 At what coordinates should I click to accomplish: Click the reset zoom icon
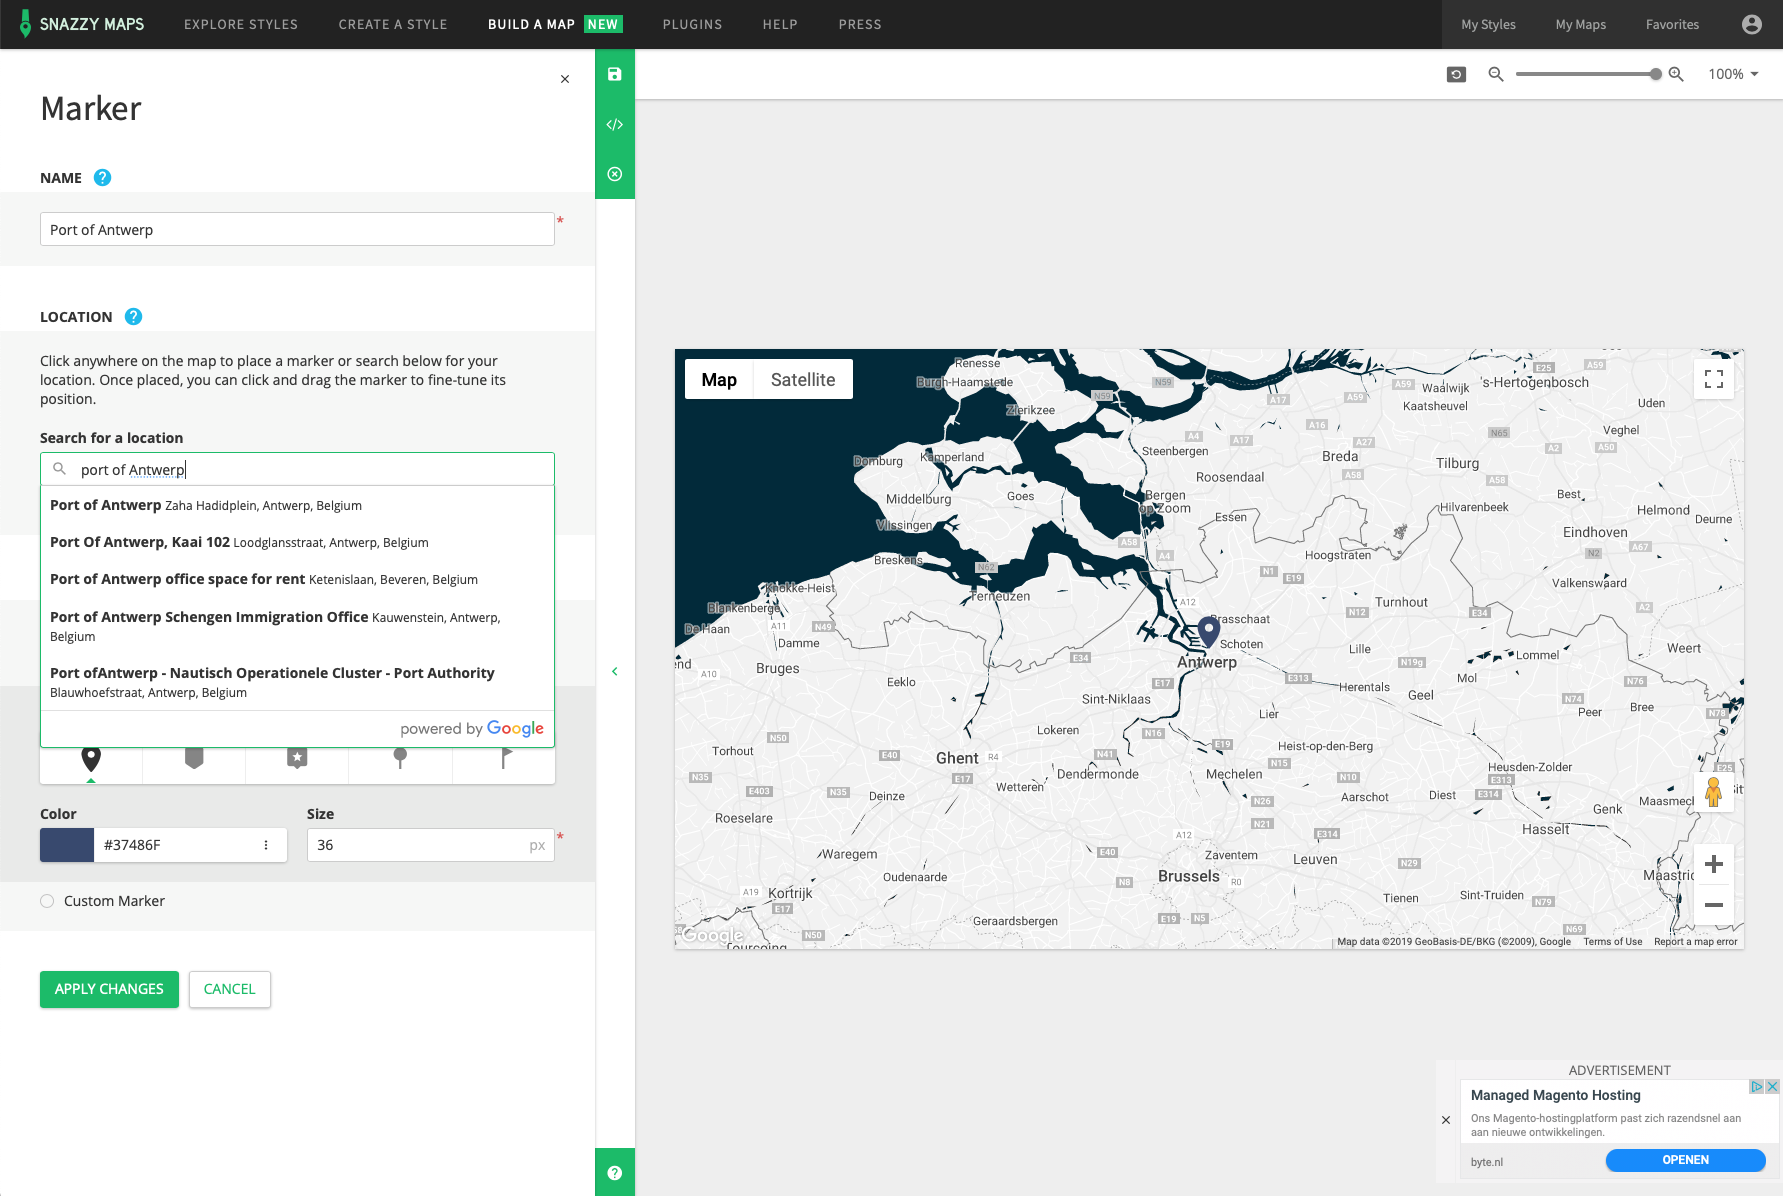click(x=1456, y=74)
